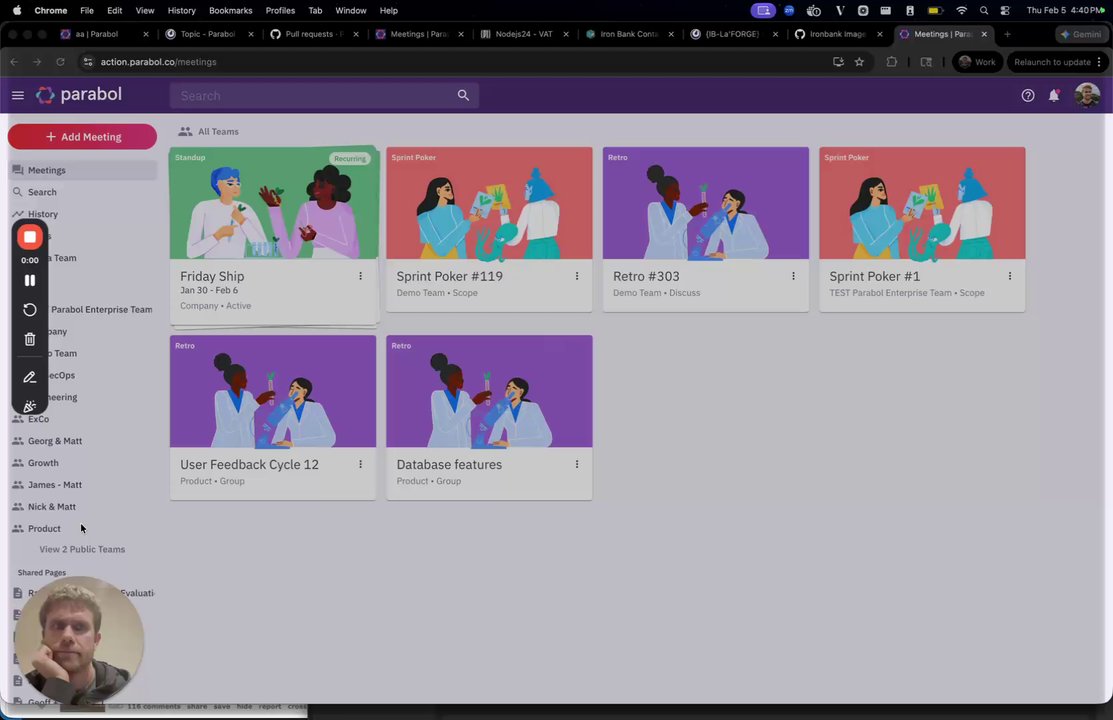Click the search magnifier icon in header
The image size is (1113, 720).
coord(463,95)
